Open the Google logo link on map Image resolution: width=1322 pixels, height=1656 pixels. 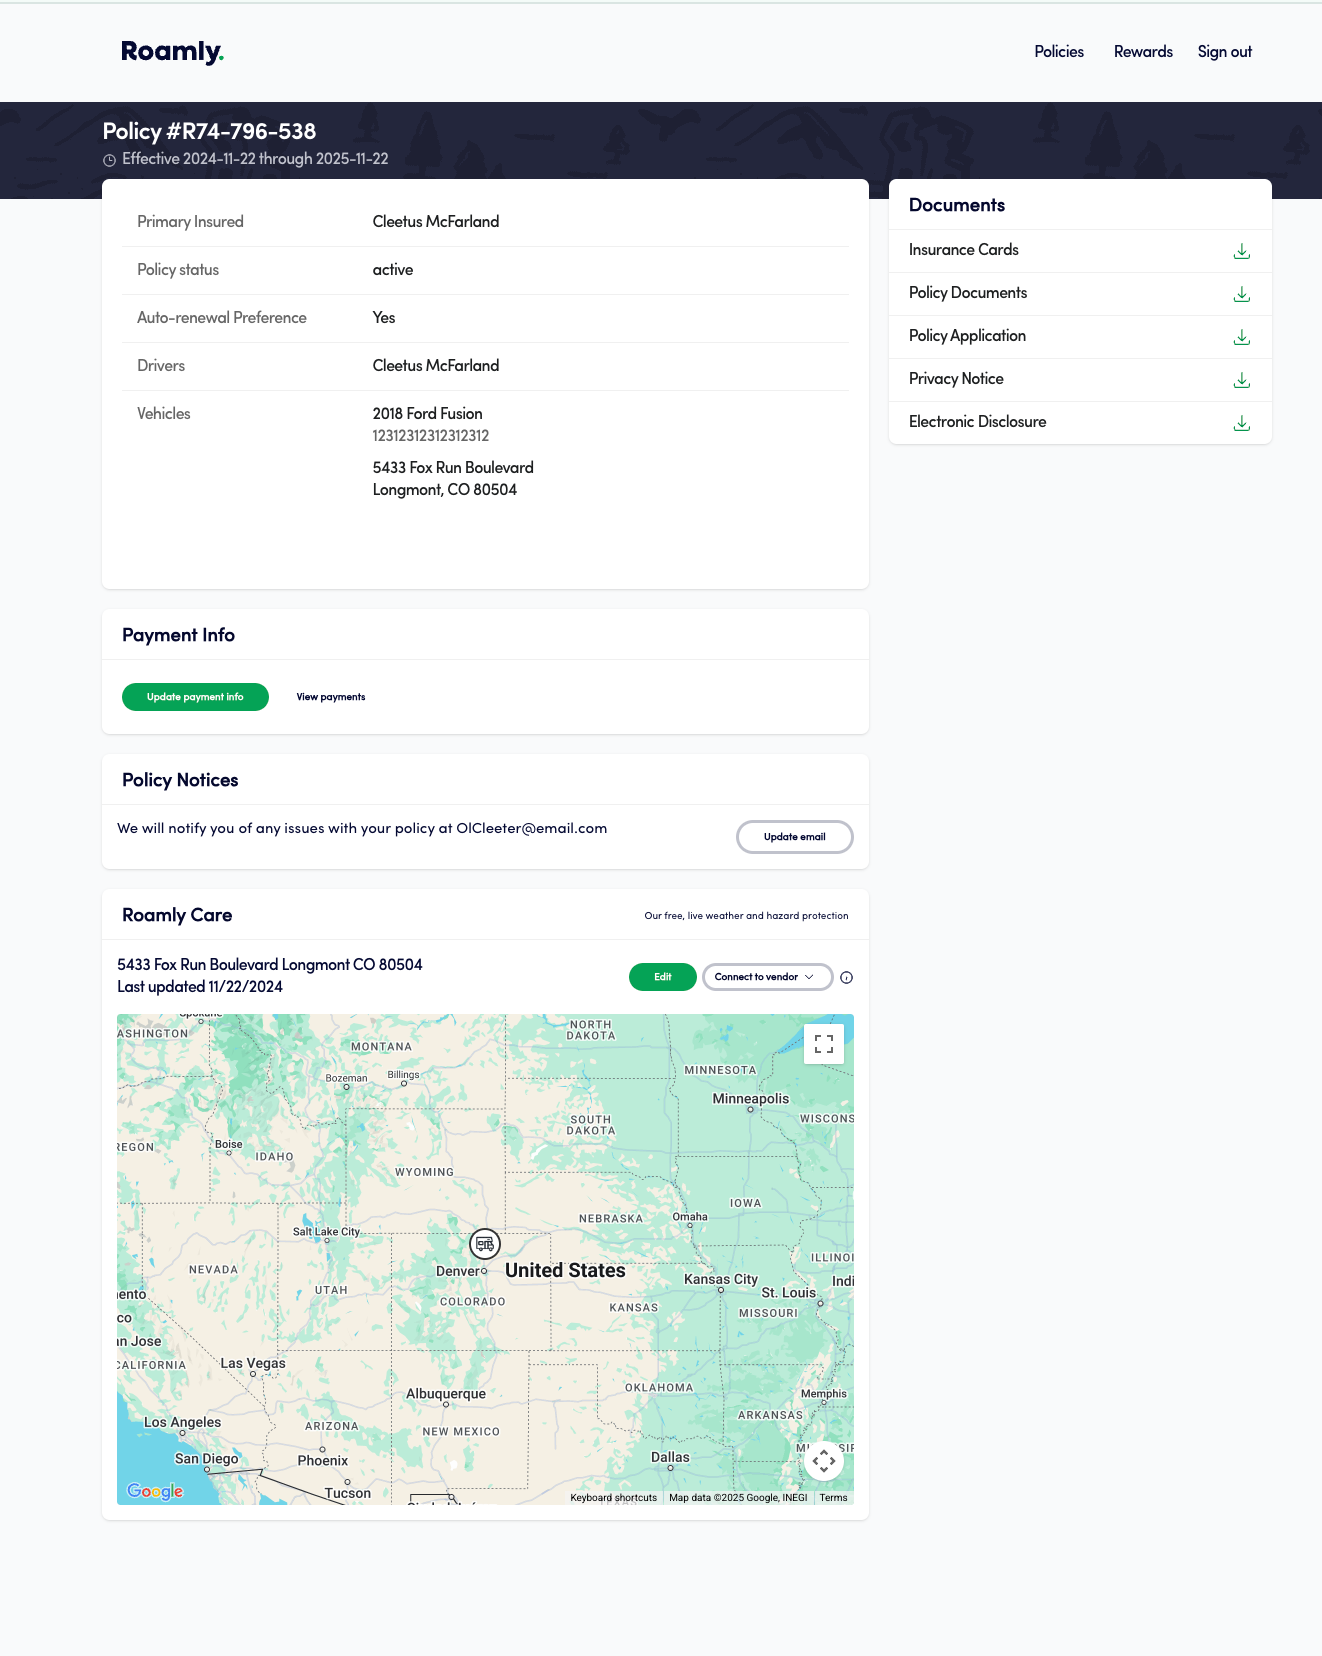coord(155,1491)
